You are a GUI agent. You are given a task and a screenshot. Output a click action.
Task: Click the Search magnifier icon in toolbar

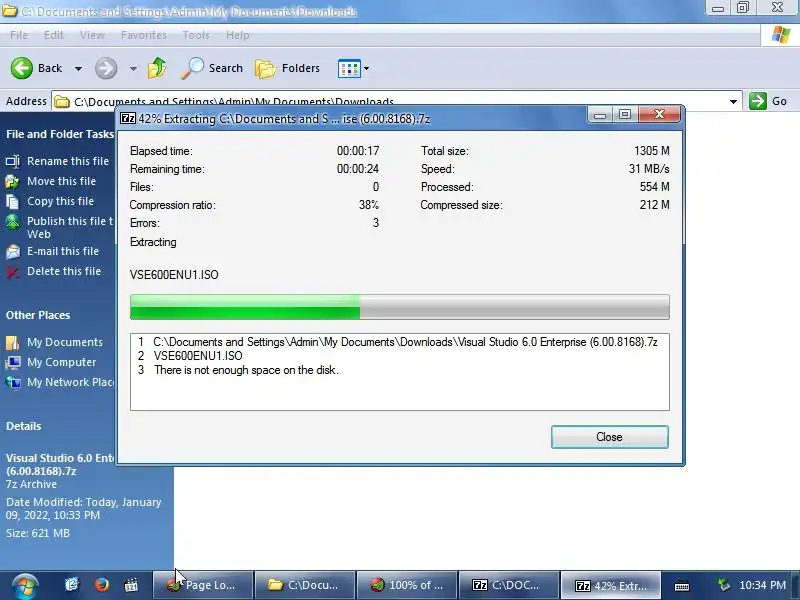(192, 68)
